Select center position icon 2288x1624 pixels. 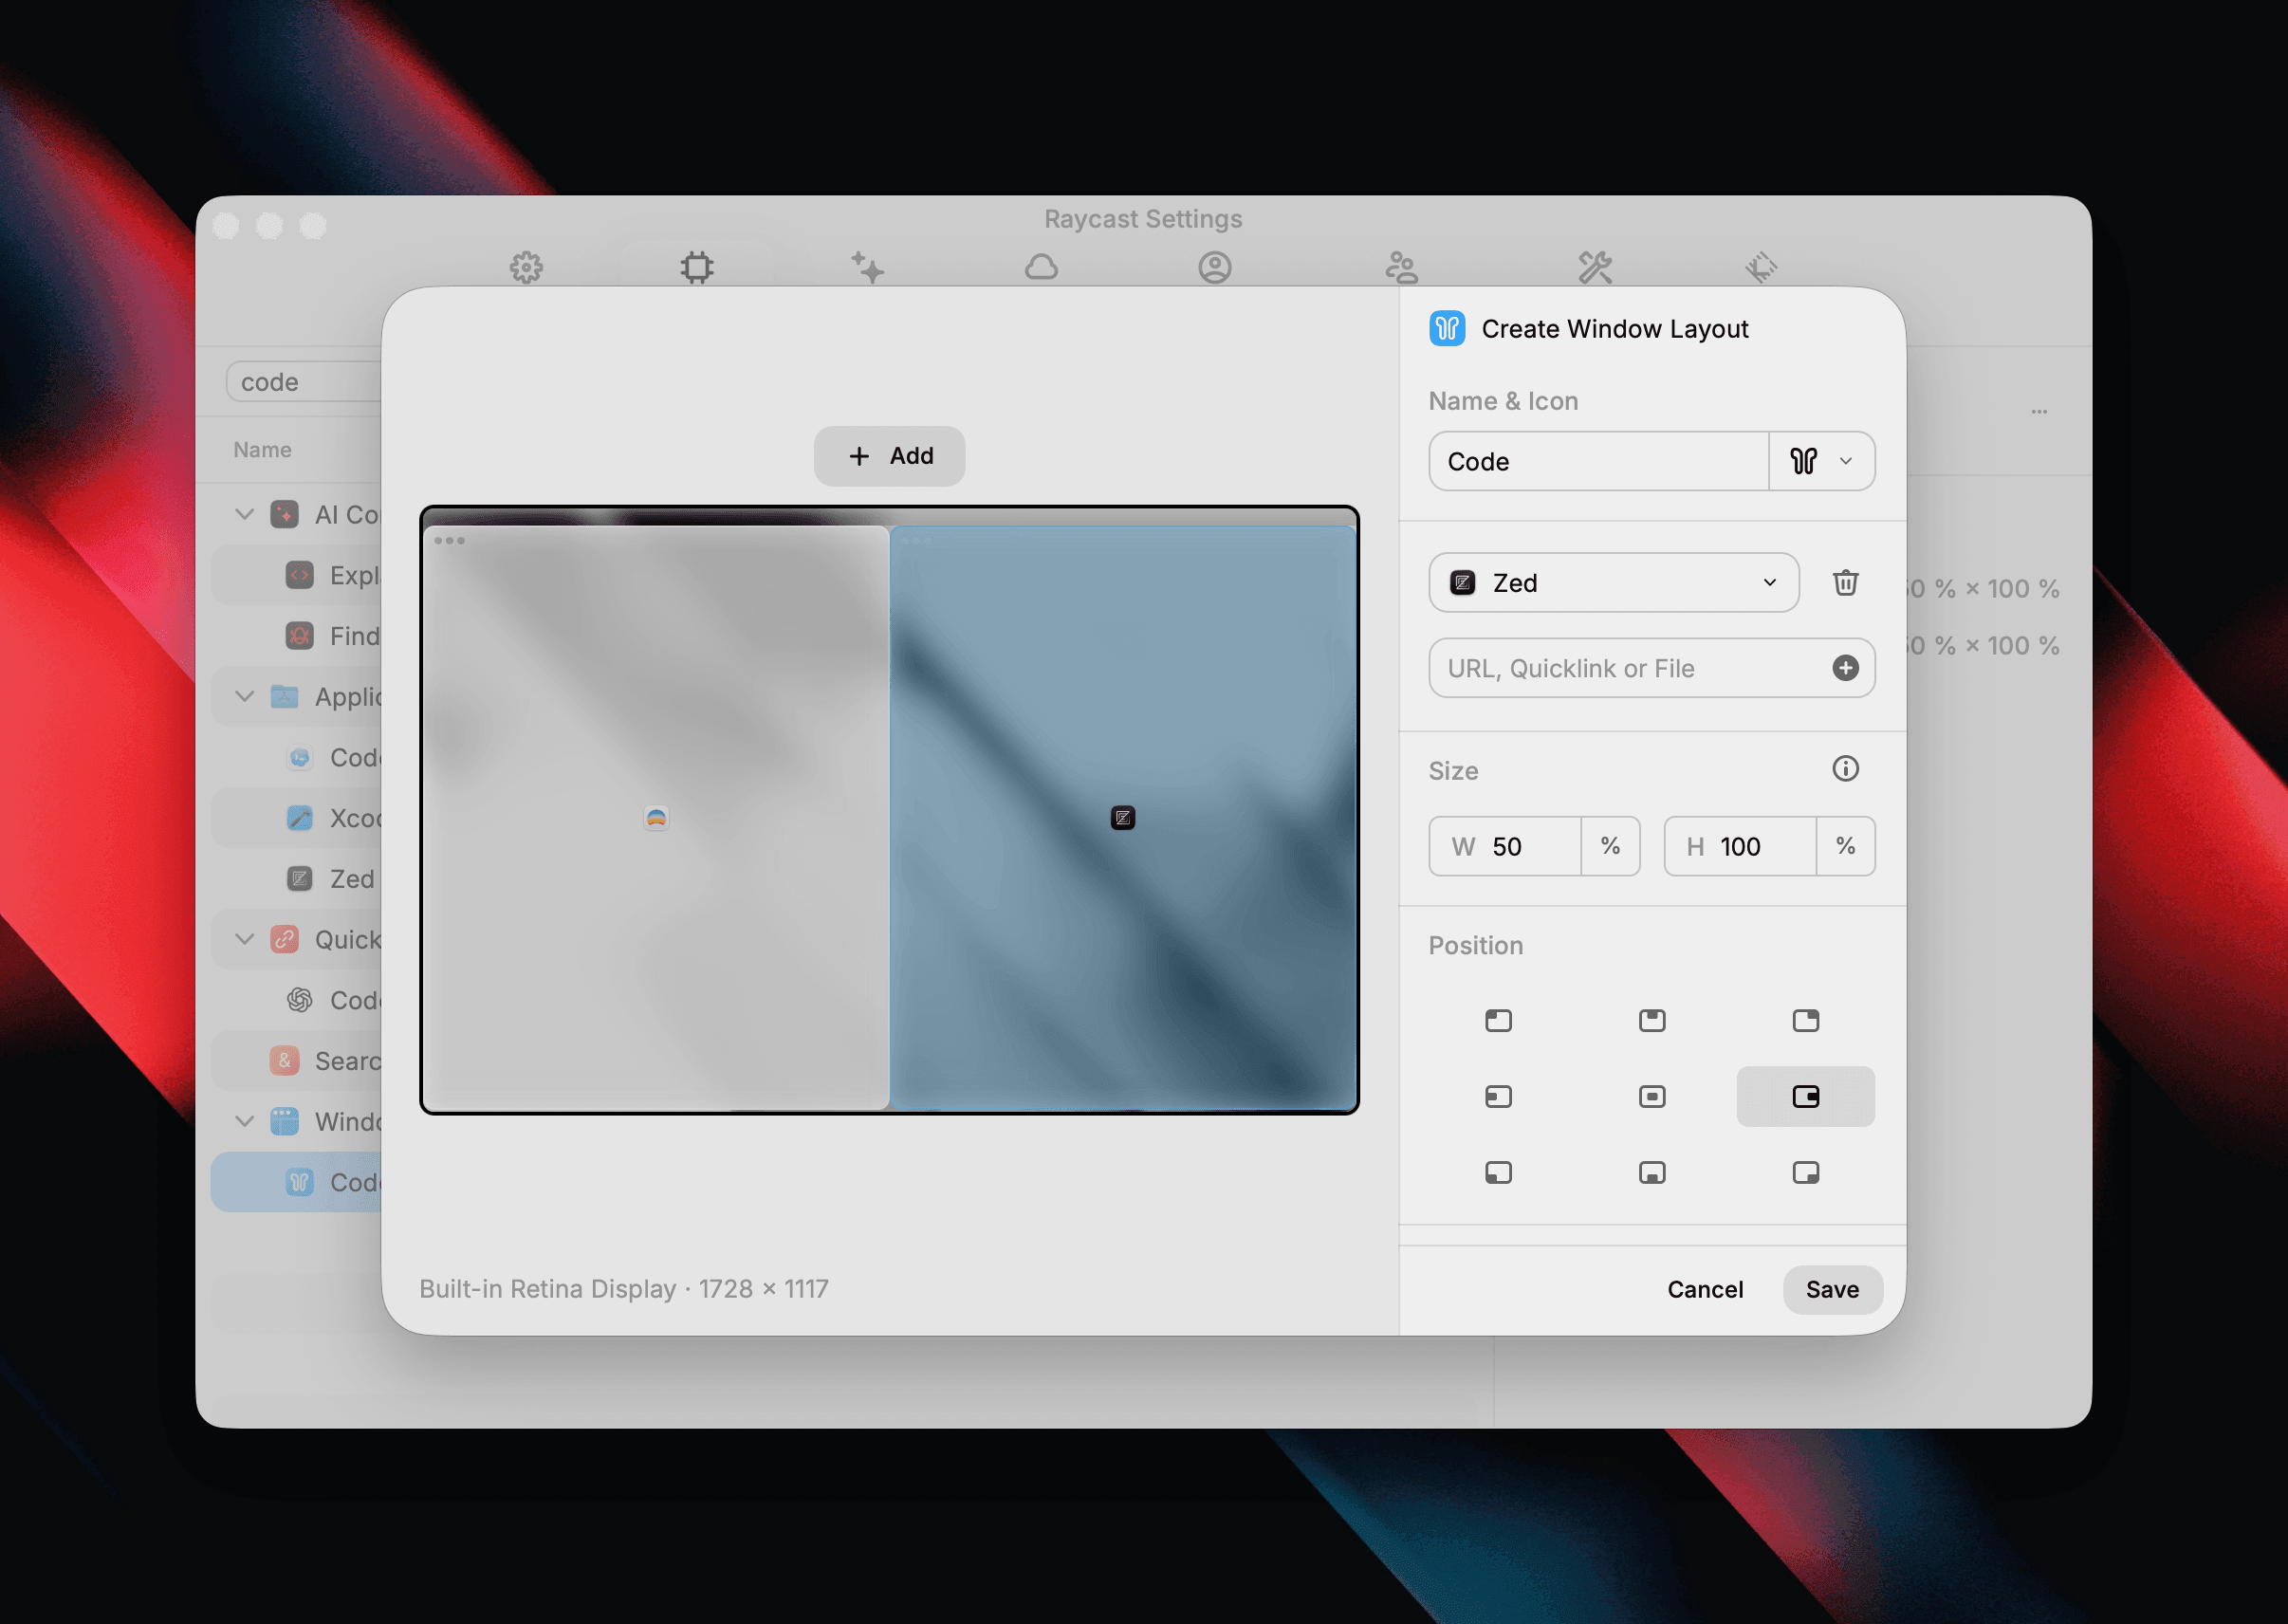1652,1097
